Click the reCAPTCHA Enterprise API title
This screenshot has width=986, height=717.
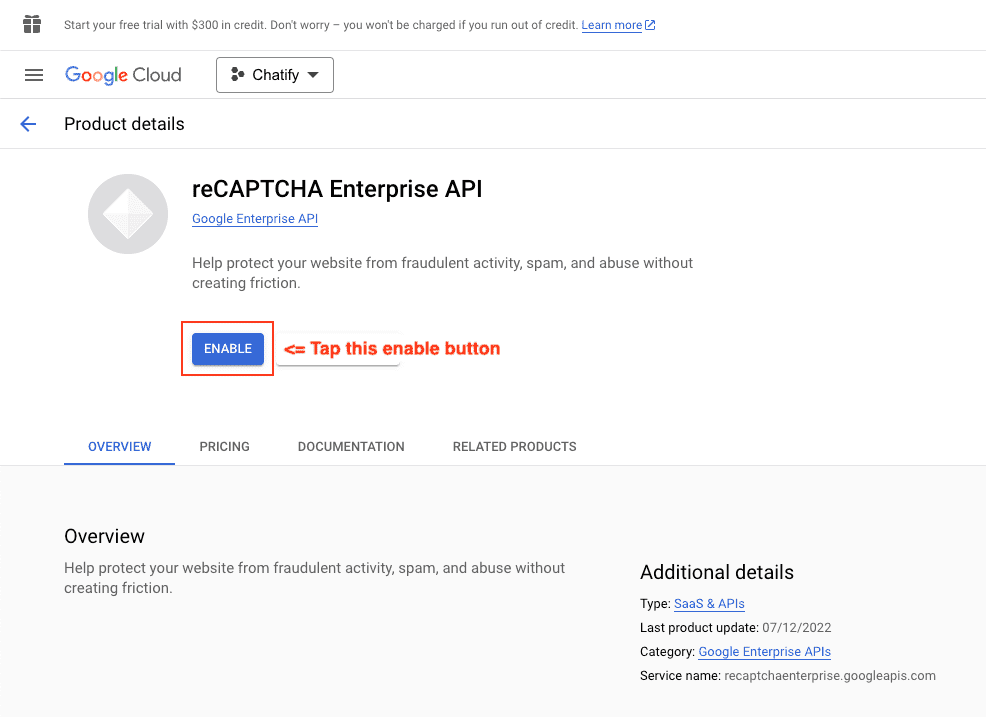337,189
